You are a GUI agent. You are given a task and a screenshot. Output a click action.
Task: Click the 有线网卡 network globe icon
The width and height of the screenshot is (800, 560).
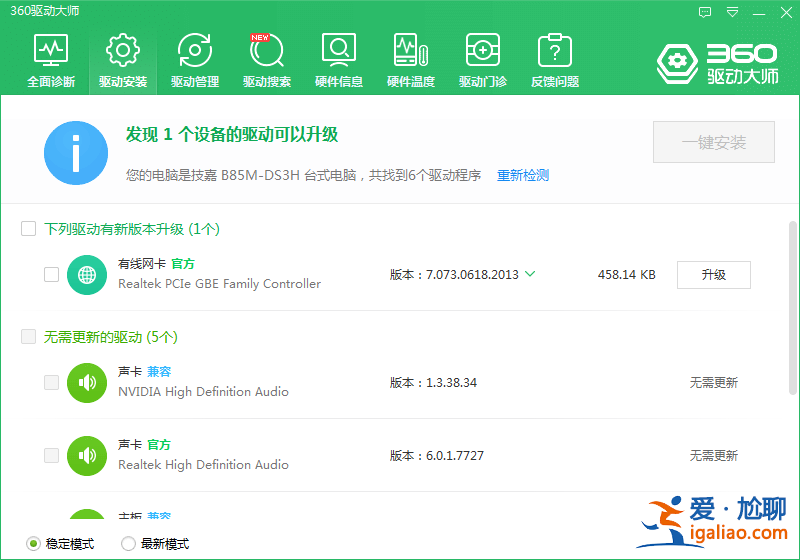[87, 275]
